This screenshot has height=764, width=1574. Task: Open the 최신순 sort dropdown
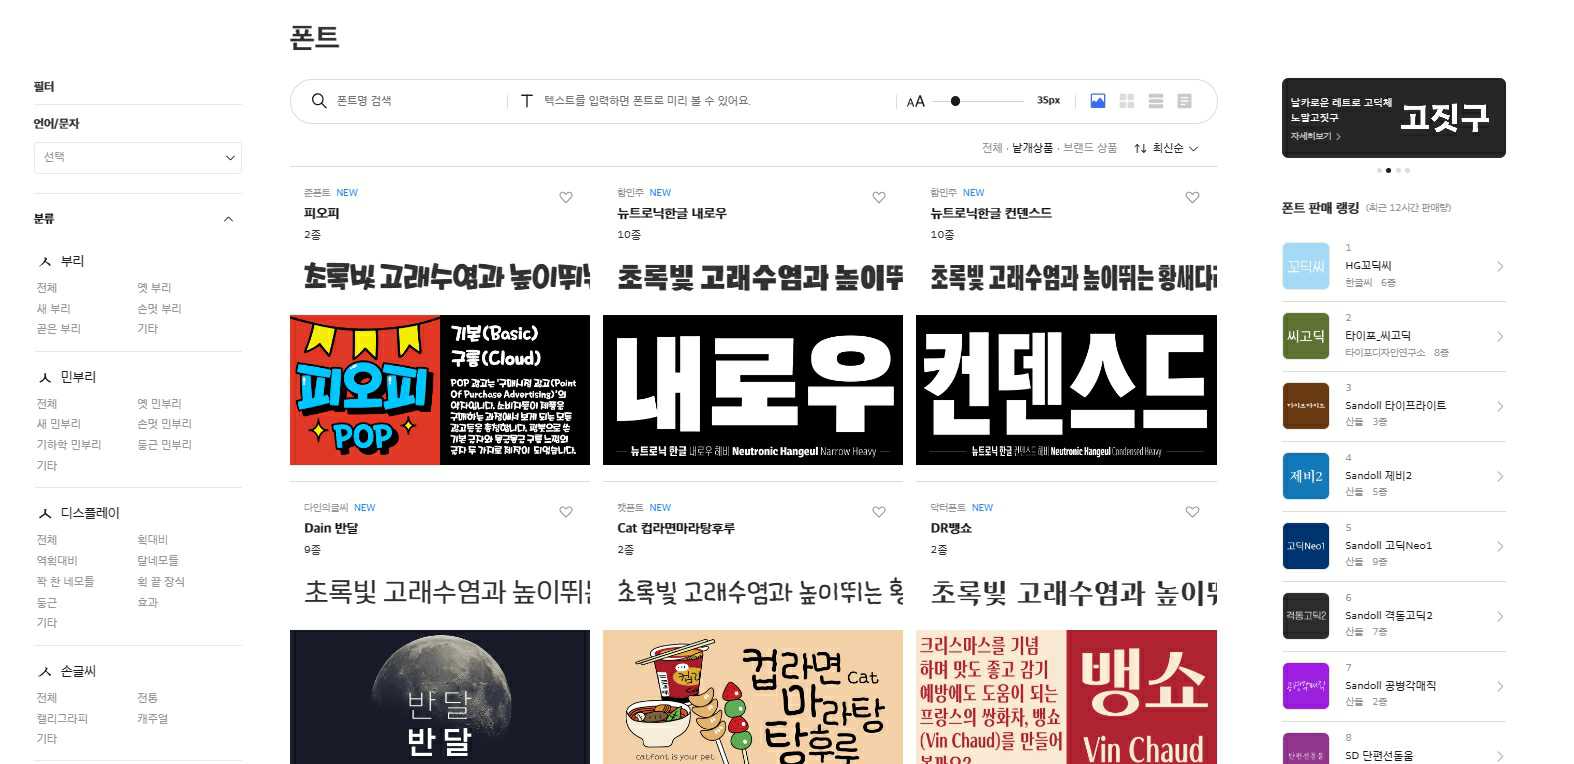(1166, 148)
